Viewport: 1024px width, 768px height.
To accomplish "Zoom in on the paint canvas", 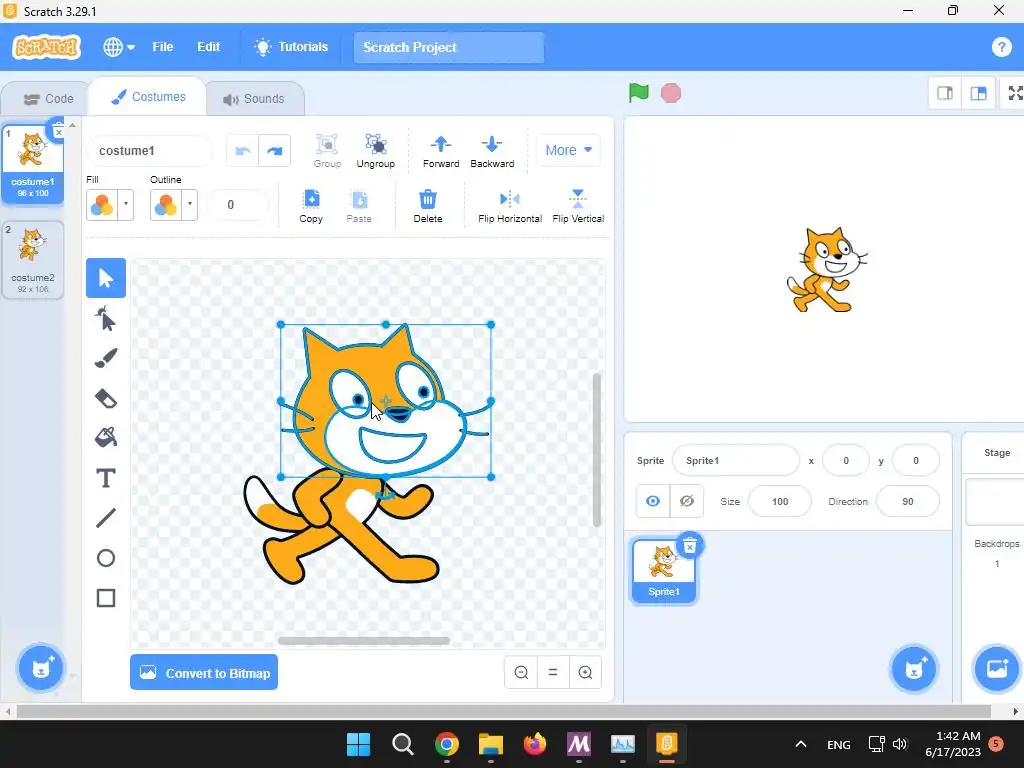I will click(585, 673).
